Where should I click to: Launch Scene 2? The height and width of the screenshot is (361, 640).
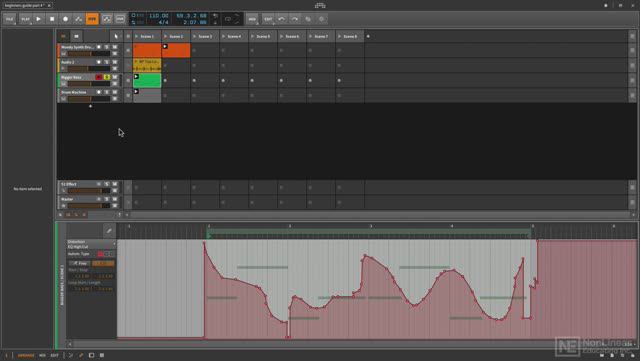(x=166, y=36)
